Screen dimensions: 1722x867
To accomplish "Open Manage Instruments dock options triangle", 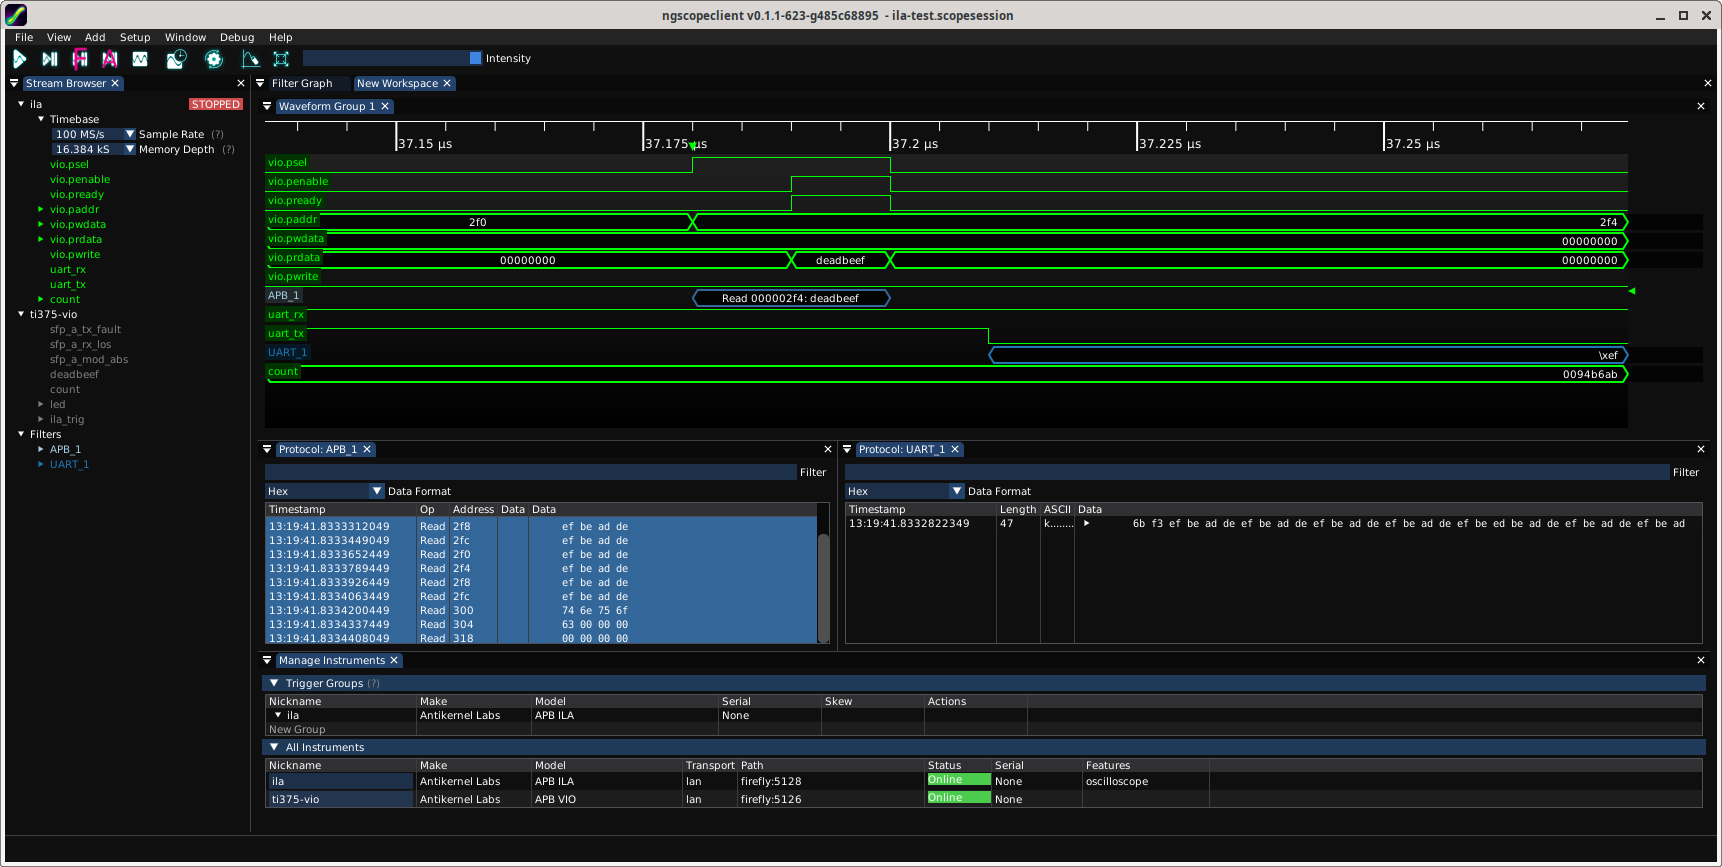I will coord(267,661).
